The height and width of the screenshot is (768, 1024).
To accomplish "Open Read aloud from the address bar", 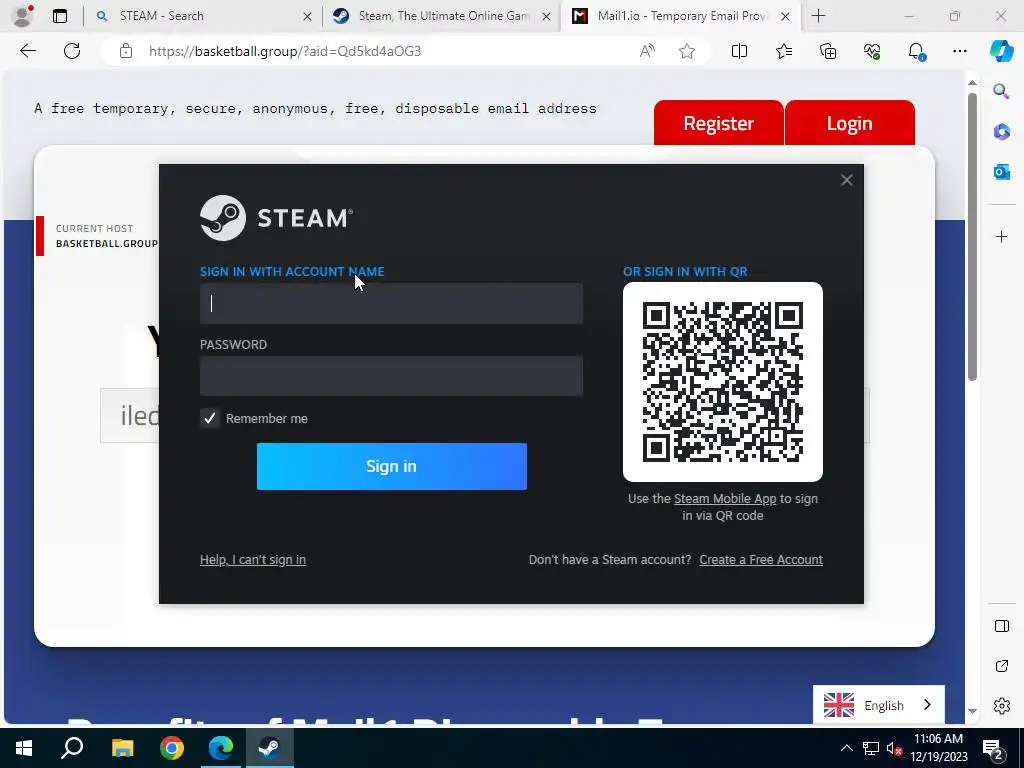I will (647, 51).
